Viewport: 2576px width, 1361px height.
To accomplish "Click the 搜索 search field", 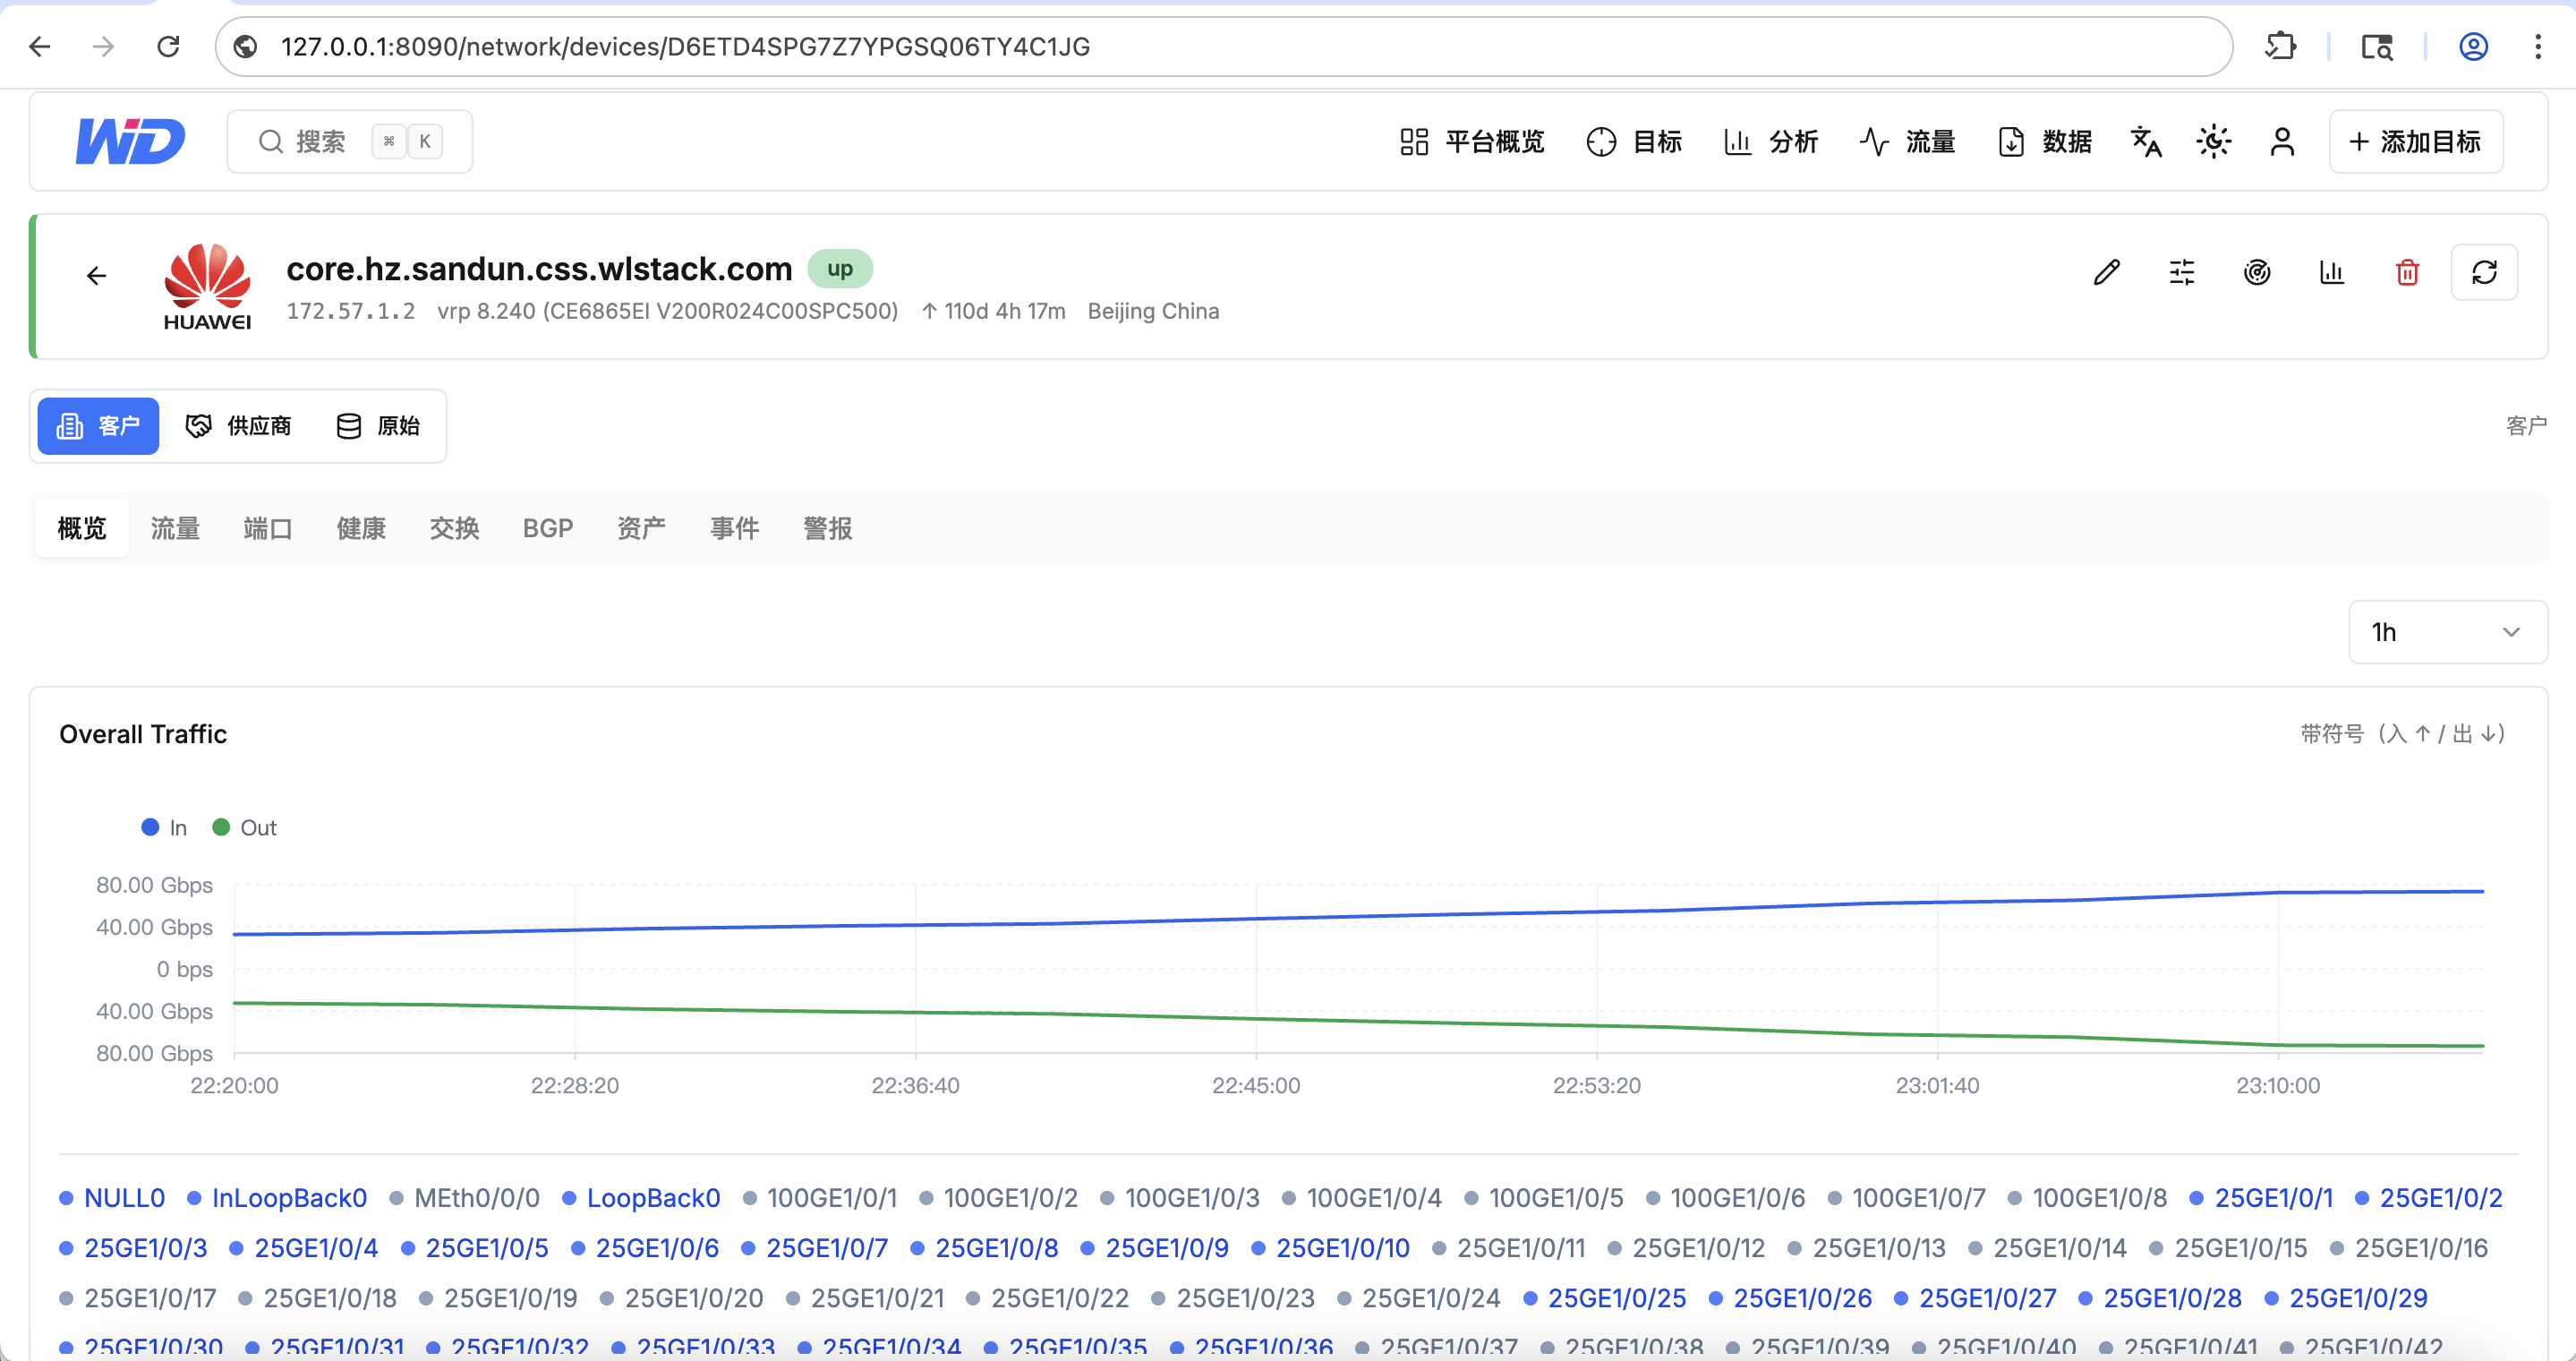I will [350, 142].
